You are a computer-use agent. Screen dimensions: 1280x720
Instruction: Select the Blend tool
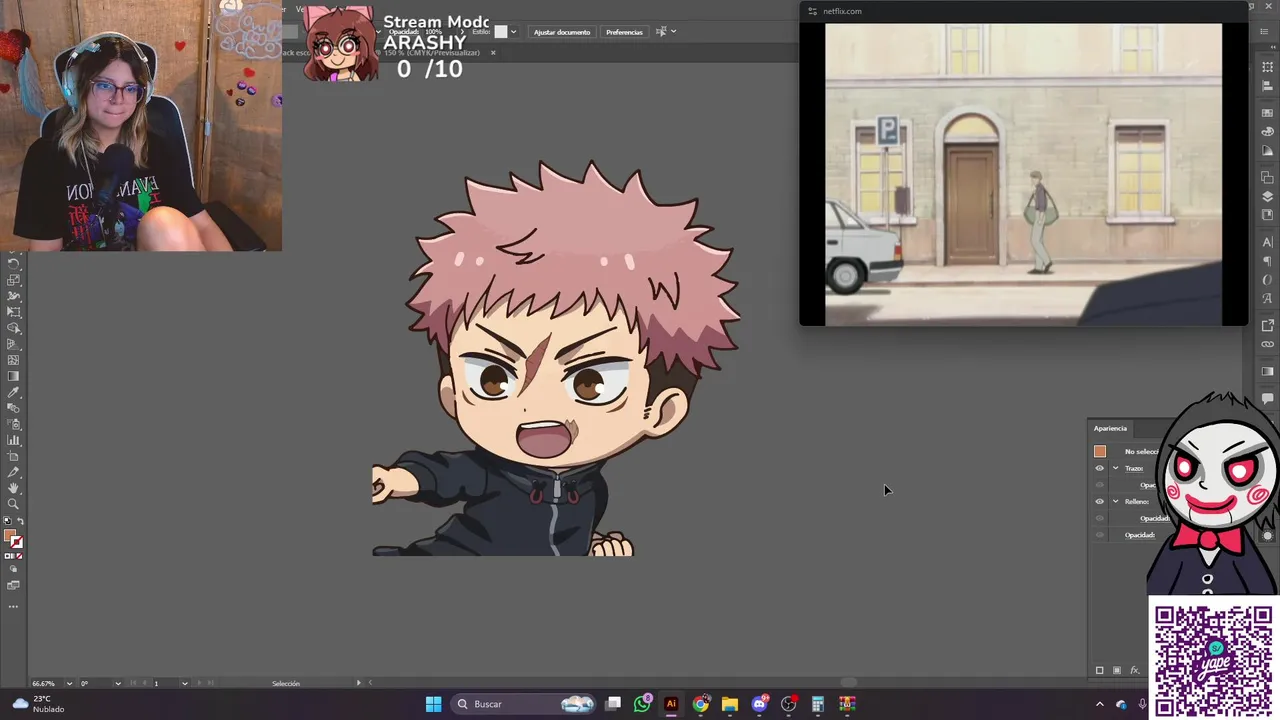(x=14, y=408)
